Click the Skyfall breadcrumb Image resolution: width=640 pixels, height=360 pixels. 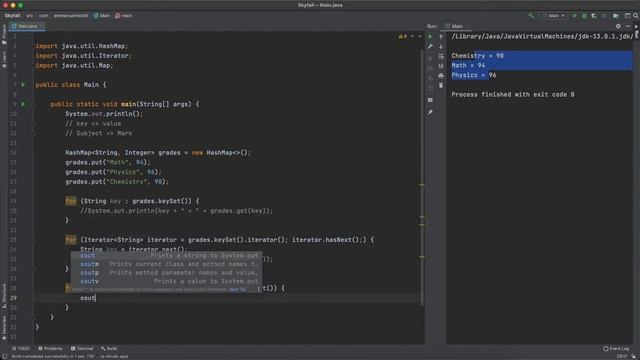coord(12,16)
